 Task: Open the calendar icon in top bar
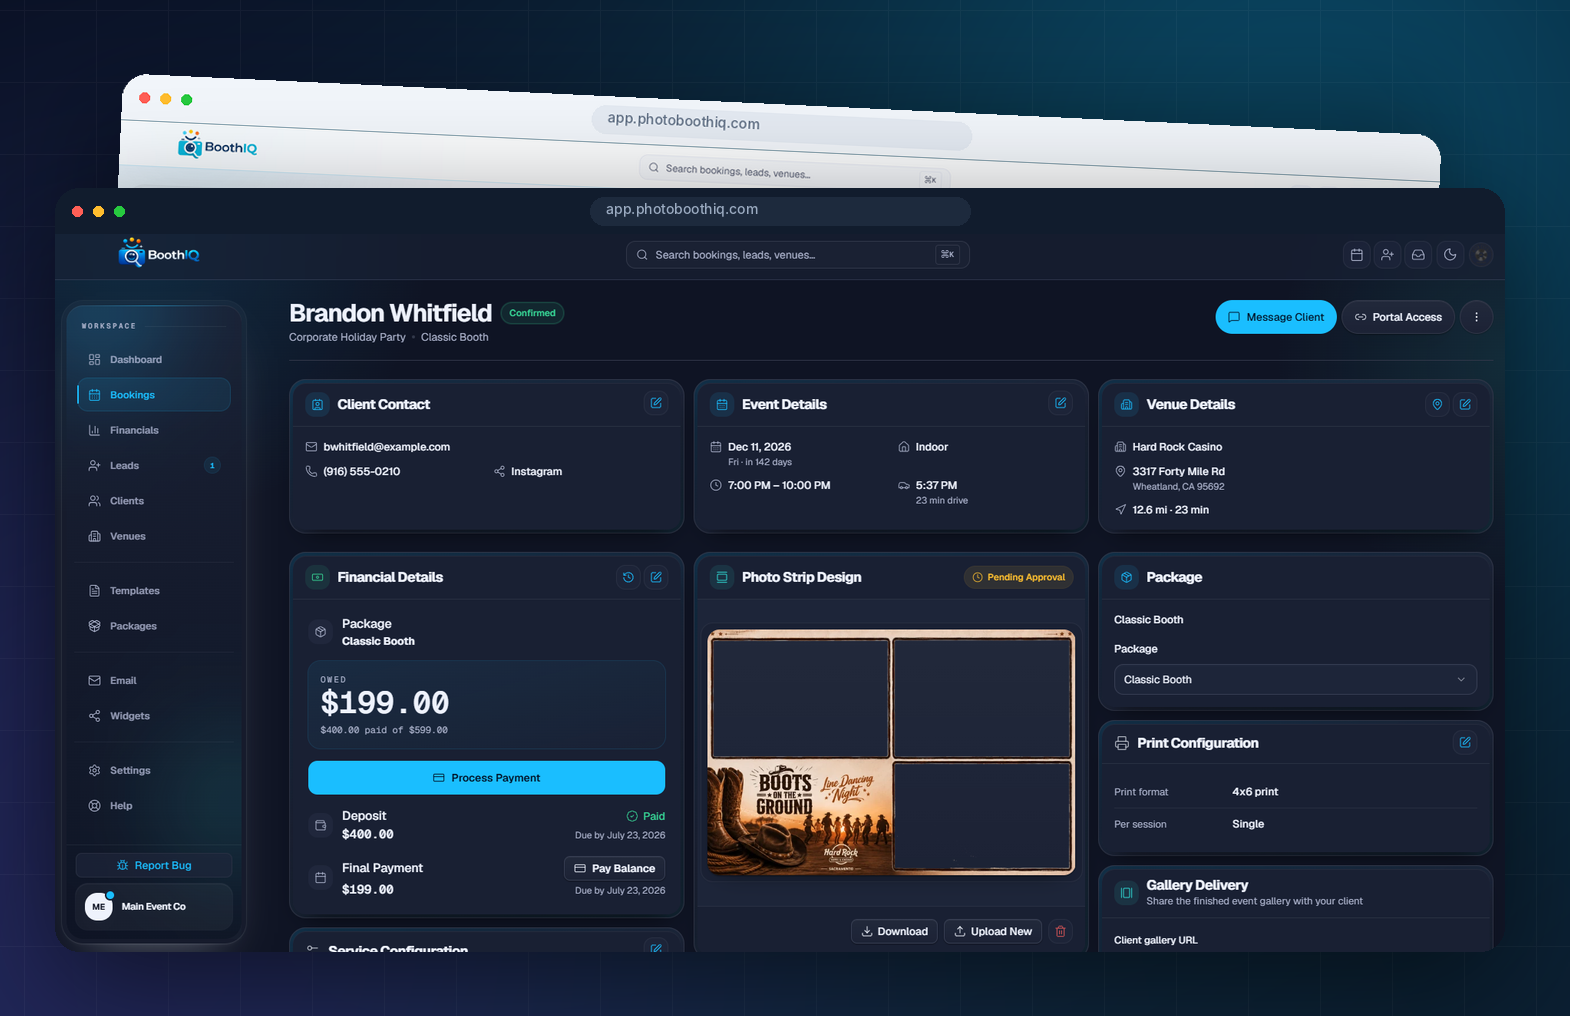[1356, 255]
